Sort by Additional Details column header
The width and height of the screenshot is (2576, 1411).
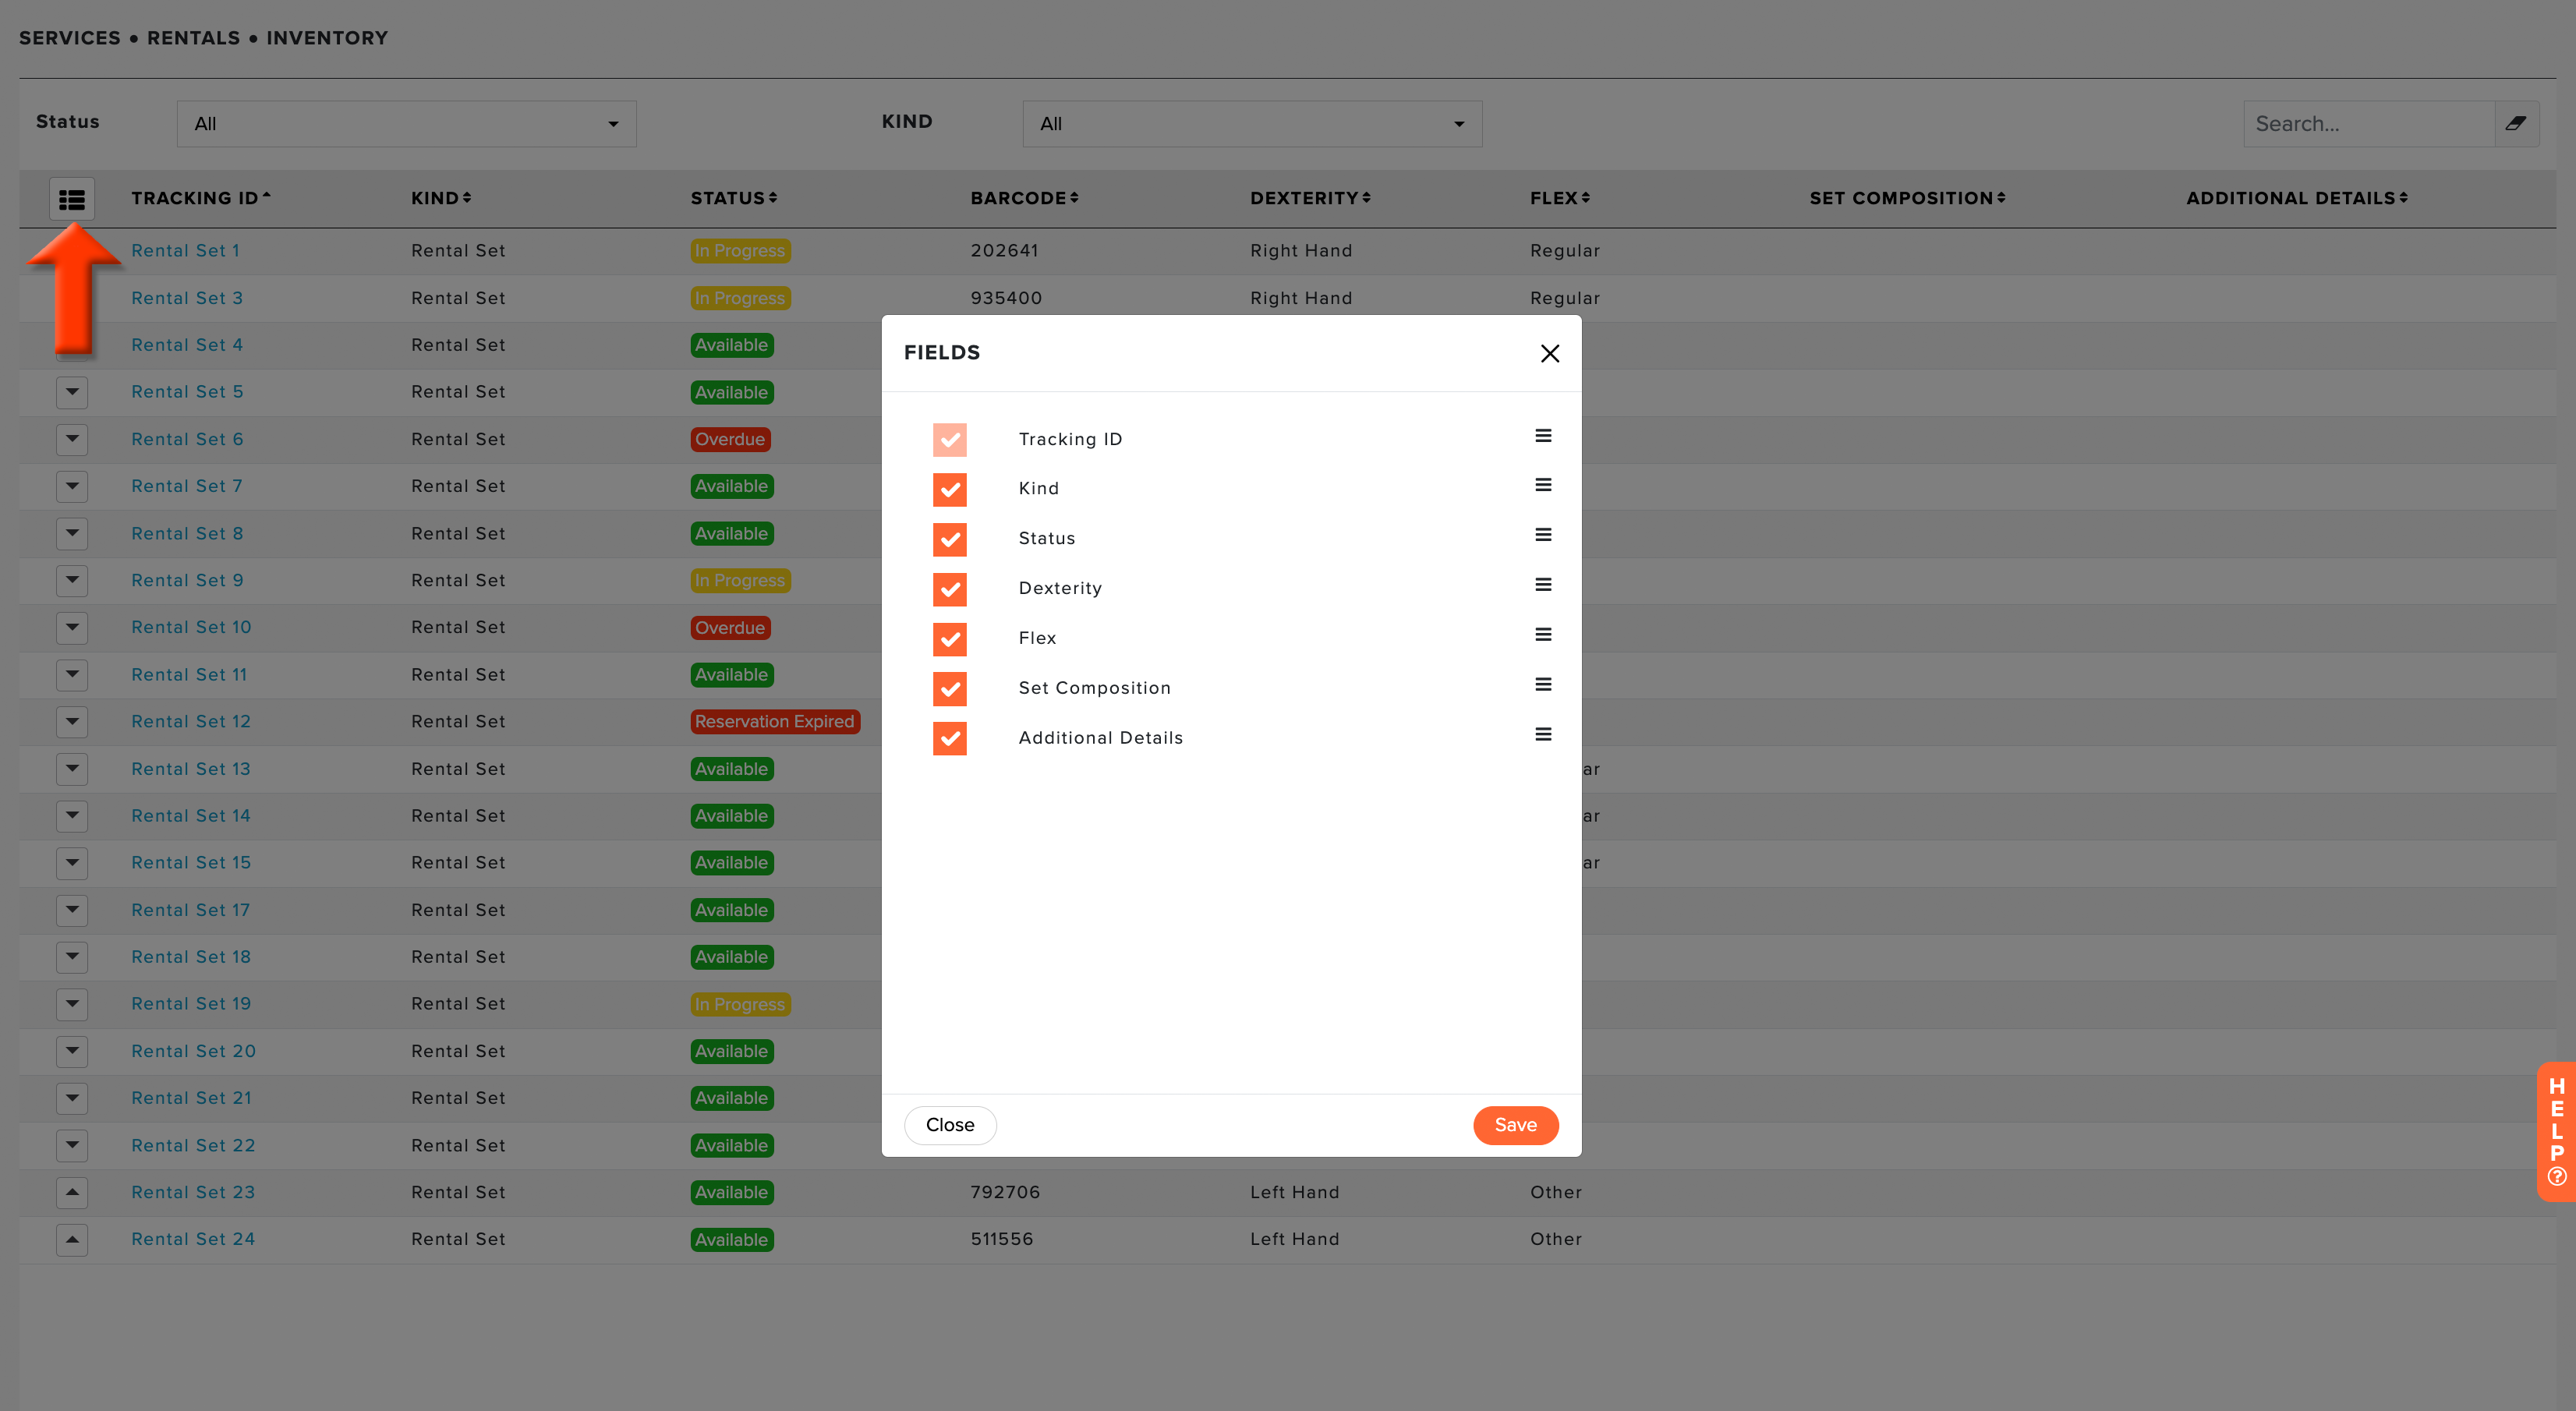(2297, 198)
